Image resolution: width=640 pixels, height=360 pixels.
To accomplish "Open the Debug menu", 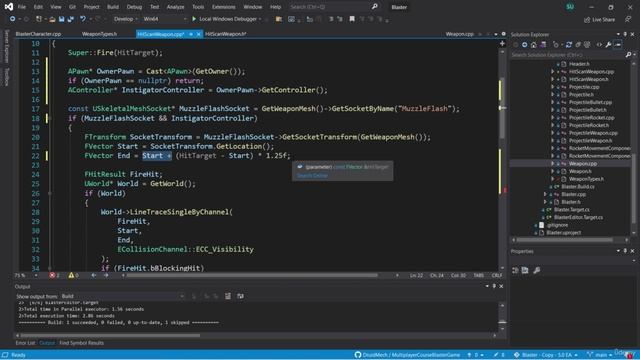I will click(x=134, y=7).
